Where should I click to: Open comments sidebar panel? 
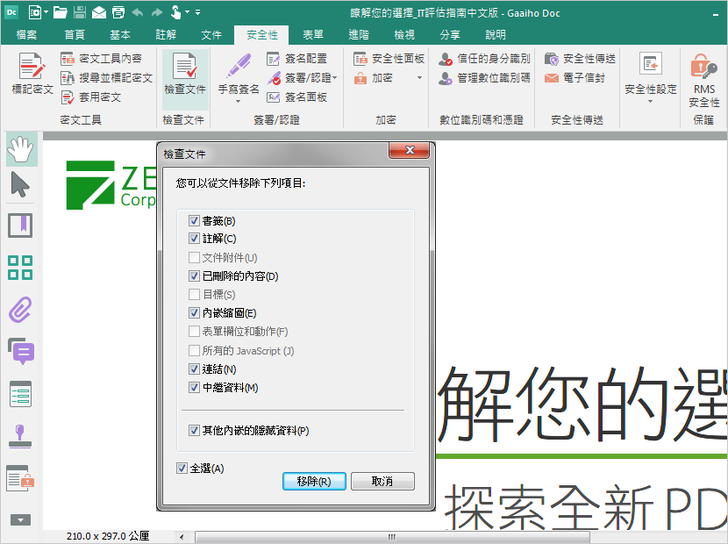pos(21,351)
